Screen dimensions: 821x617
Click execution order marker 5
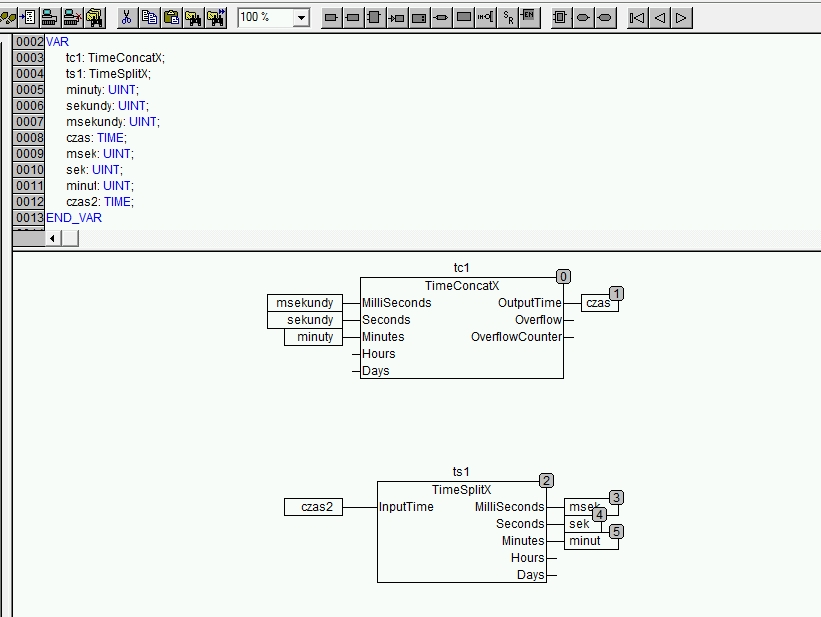click(x=616, y=532)
